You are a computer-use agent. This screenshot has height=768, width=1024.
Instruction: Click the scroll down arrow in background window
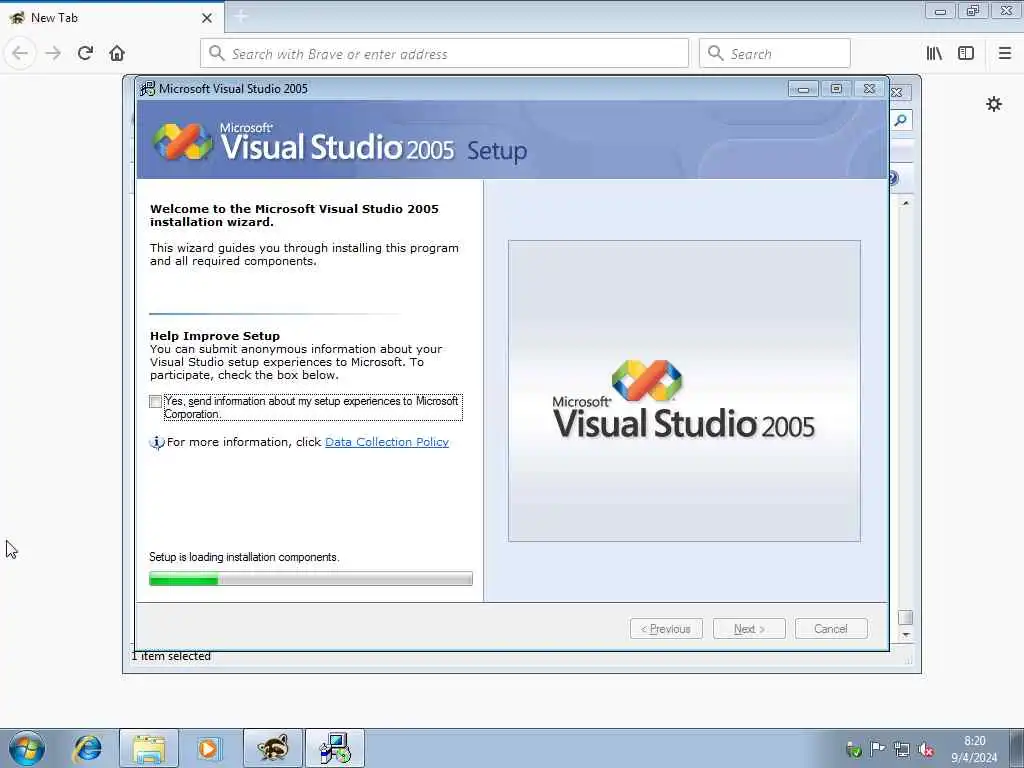tap(906, 635)
